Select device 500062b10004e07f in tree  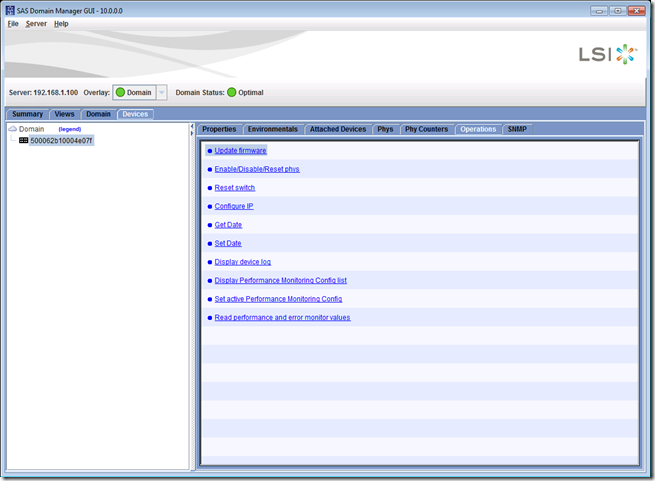coord(61,141)
